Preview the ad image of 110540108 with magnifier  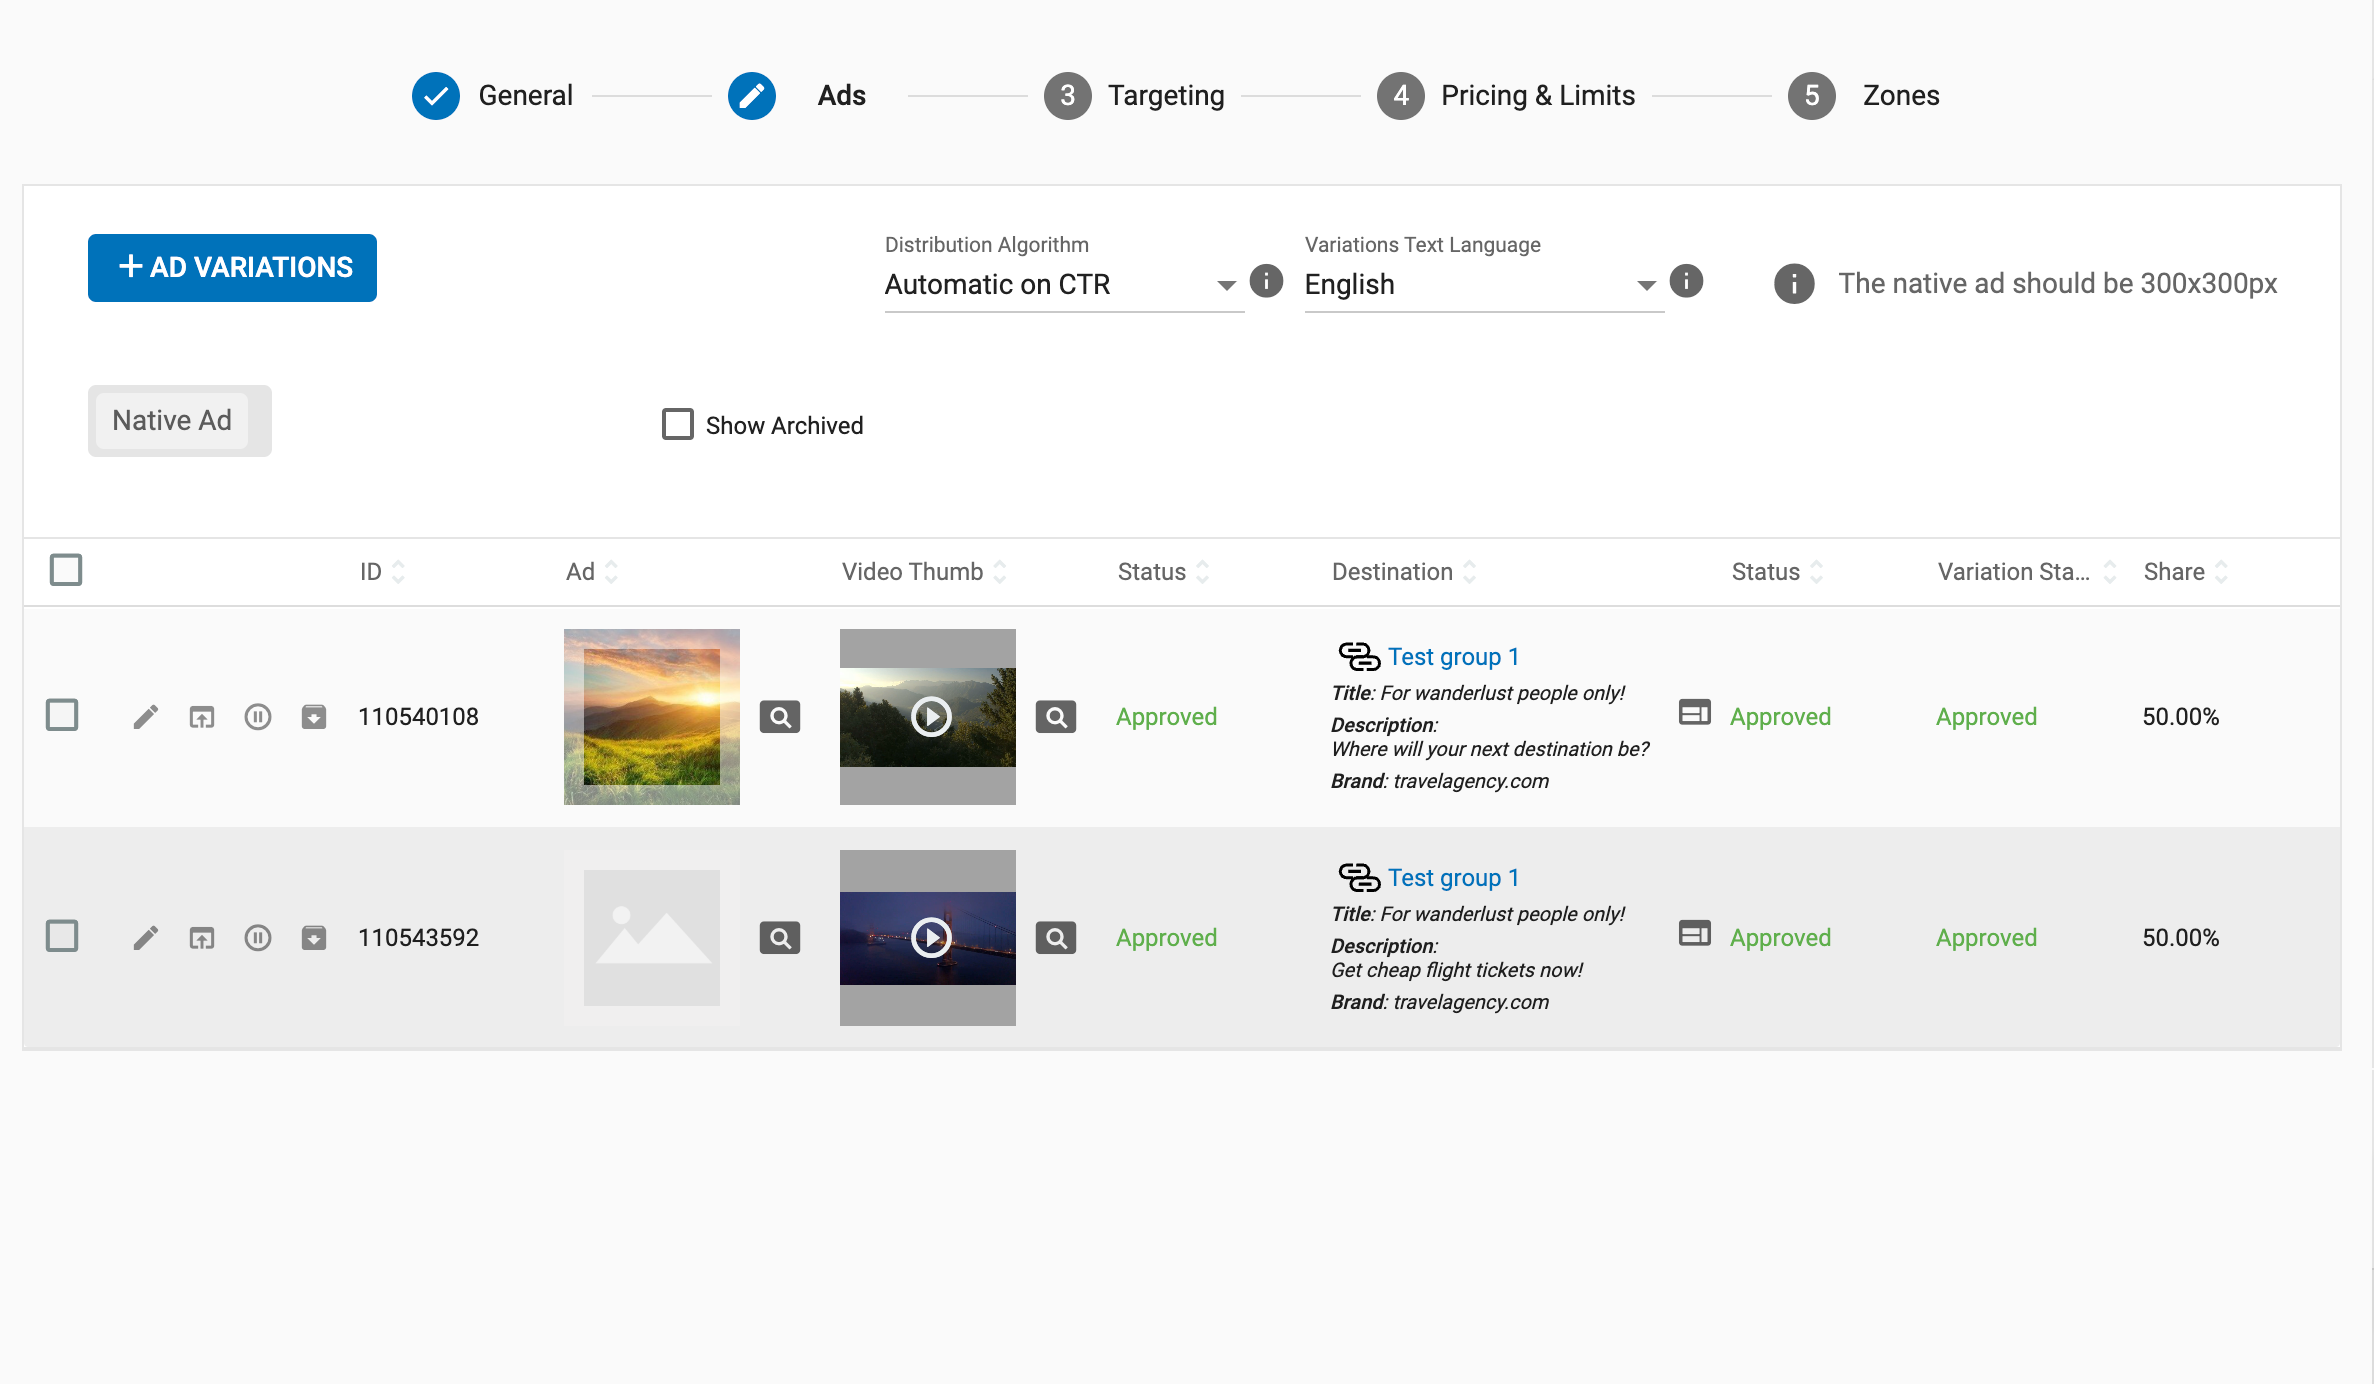(780, 716)
